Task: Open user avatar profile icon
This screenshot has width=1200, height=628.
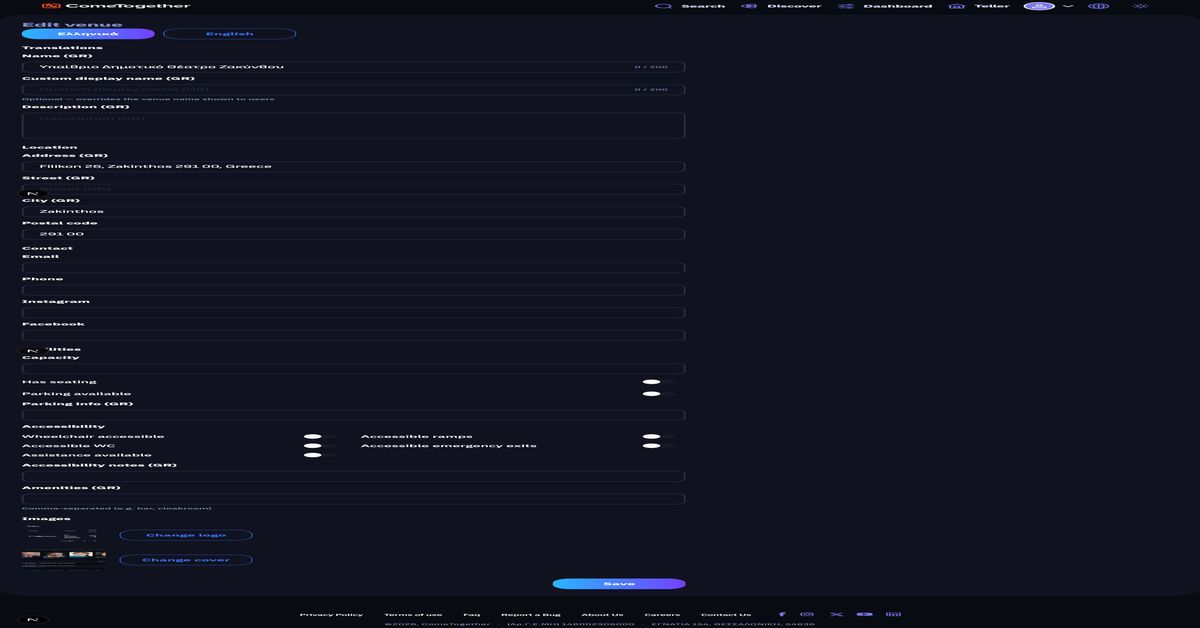Action: click(1039, 6)
